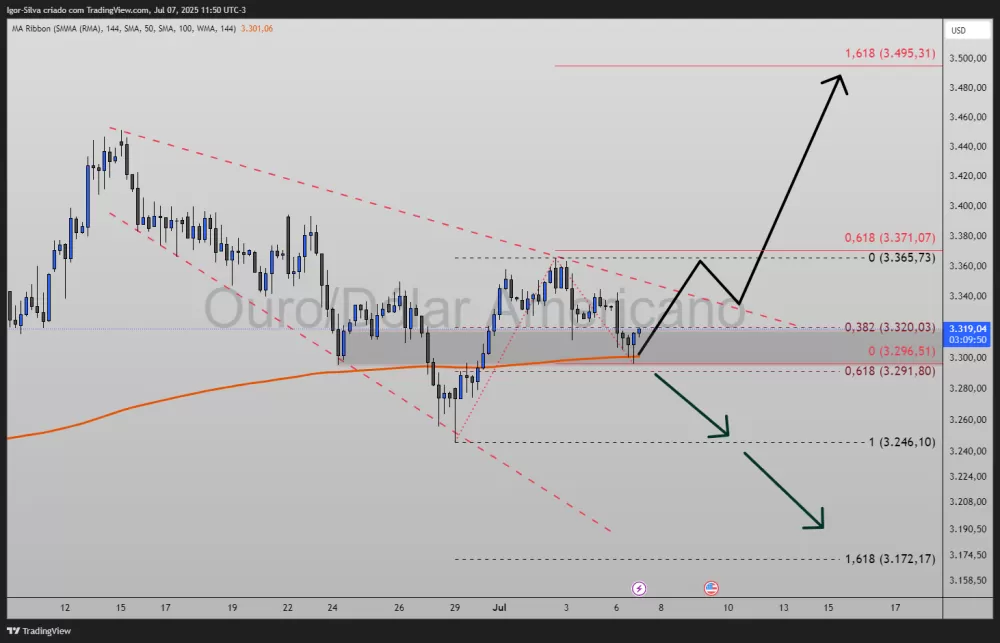The image size is (1000, 643).
Task: Click the upper green downward arrow drawing
Action: pos(692,404)
